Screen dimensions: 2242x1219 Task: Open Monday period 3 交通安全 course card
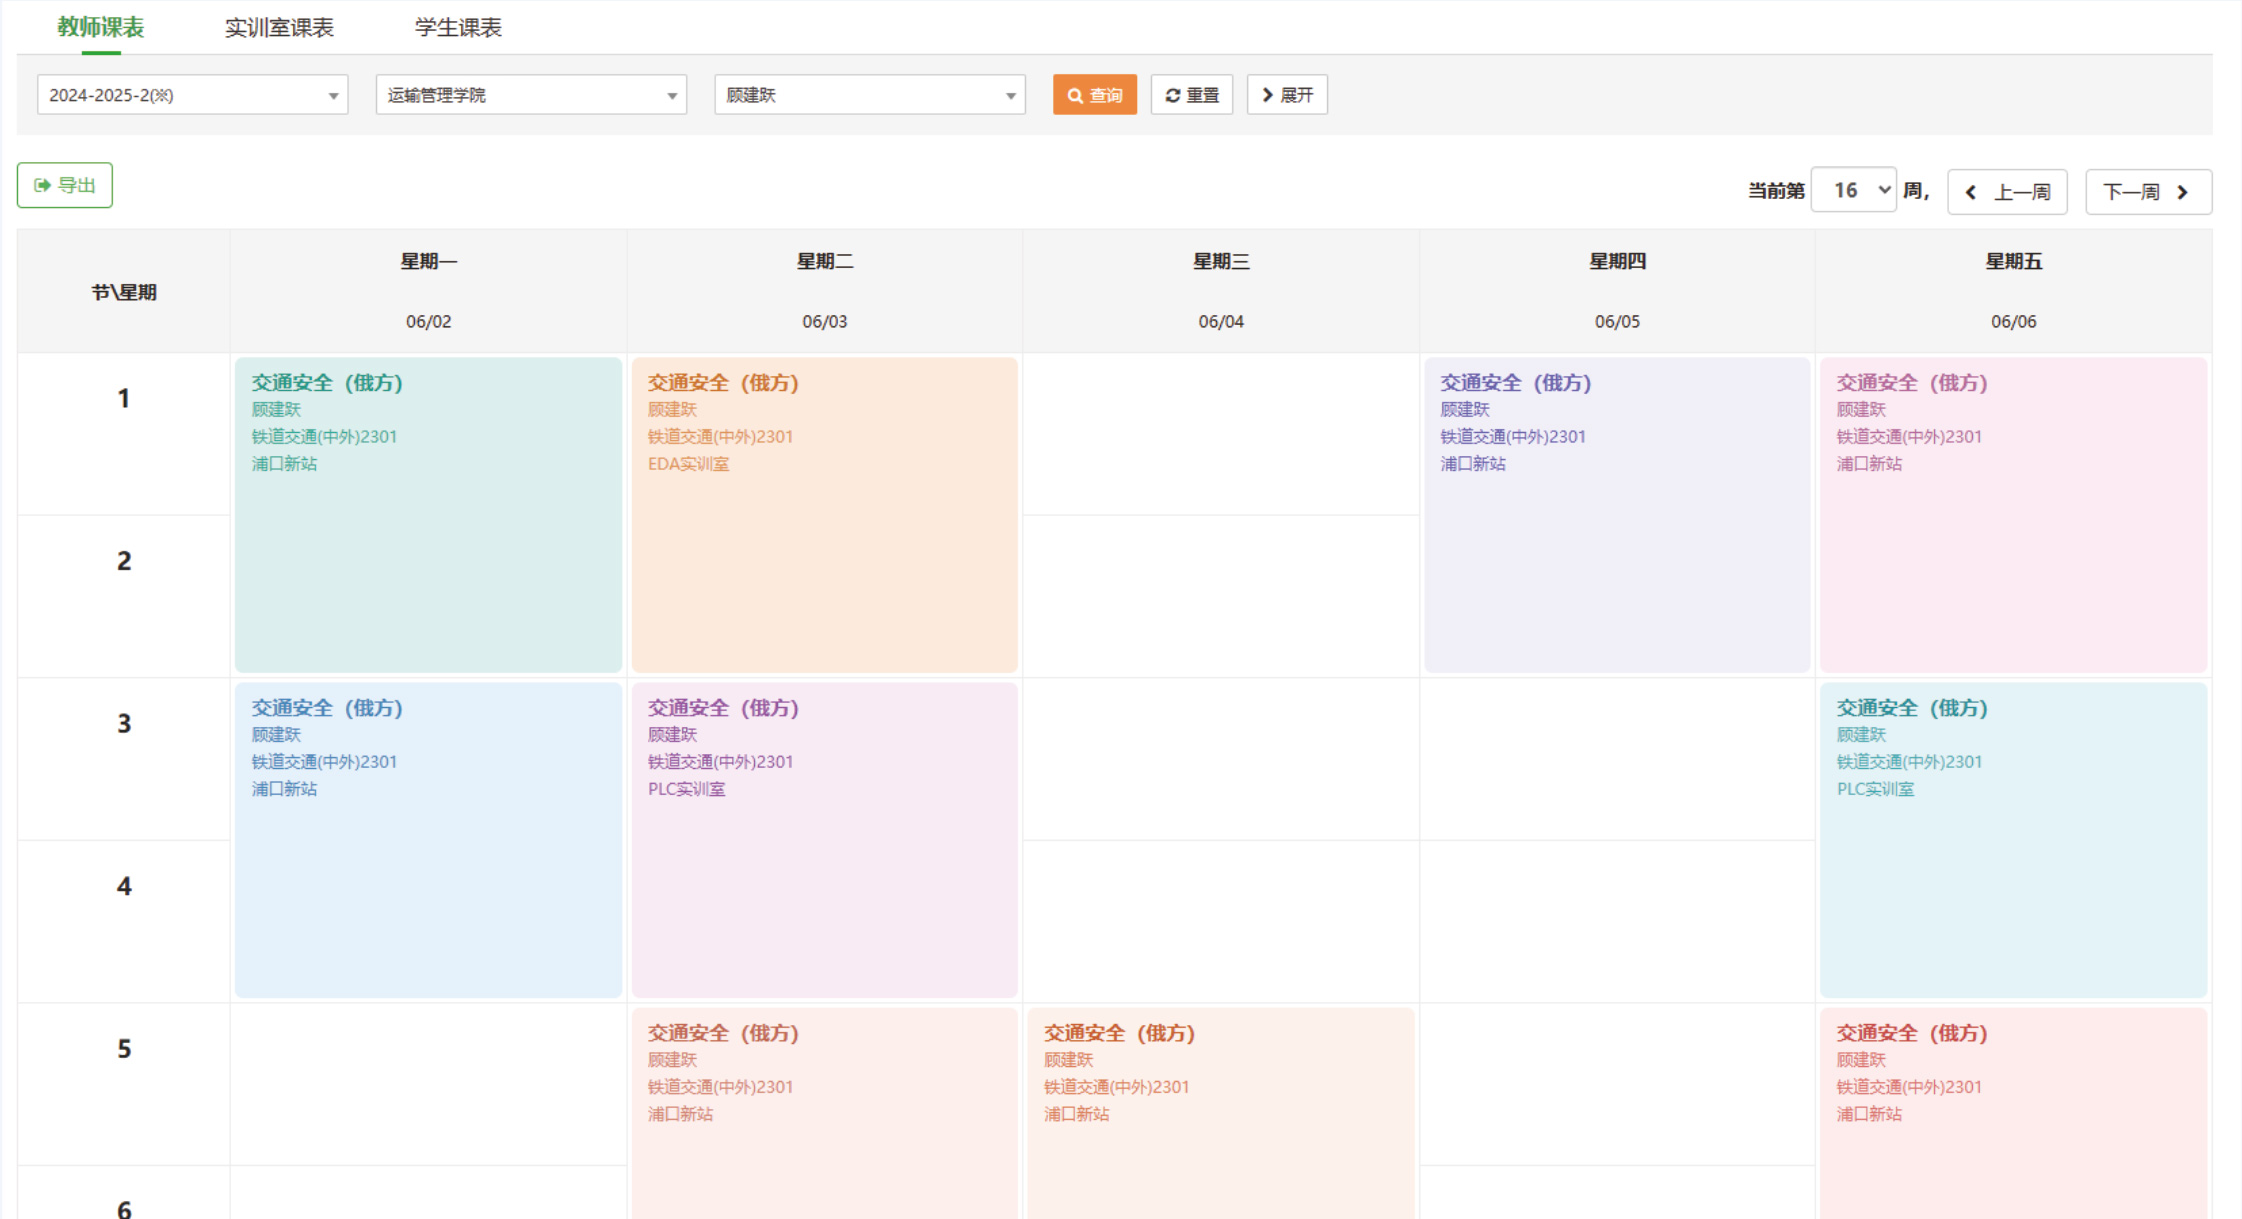428,840
